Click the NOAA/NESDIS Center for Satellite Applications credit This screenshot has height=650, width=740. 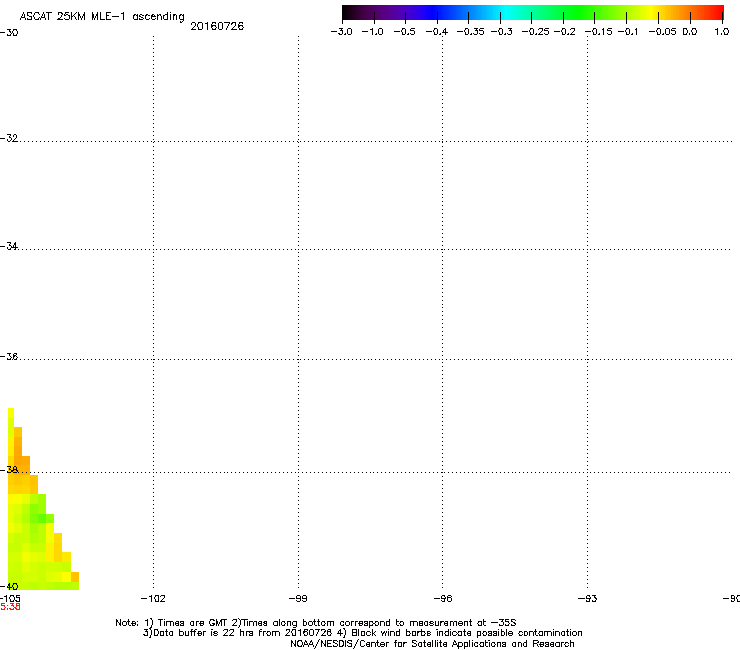432,644
